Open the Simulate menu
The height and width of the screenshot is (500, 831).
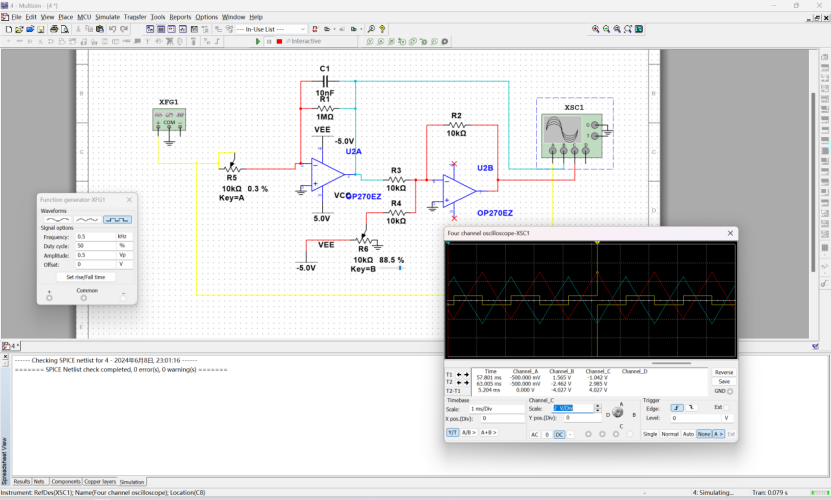pyautogui.click(x=108, y=17)
